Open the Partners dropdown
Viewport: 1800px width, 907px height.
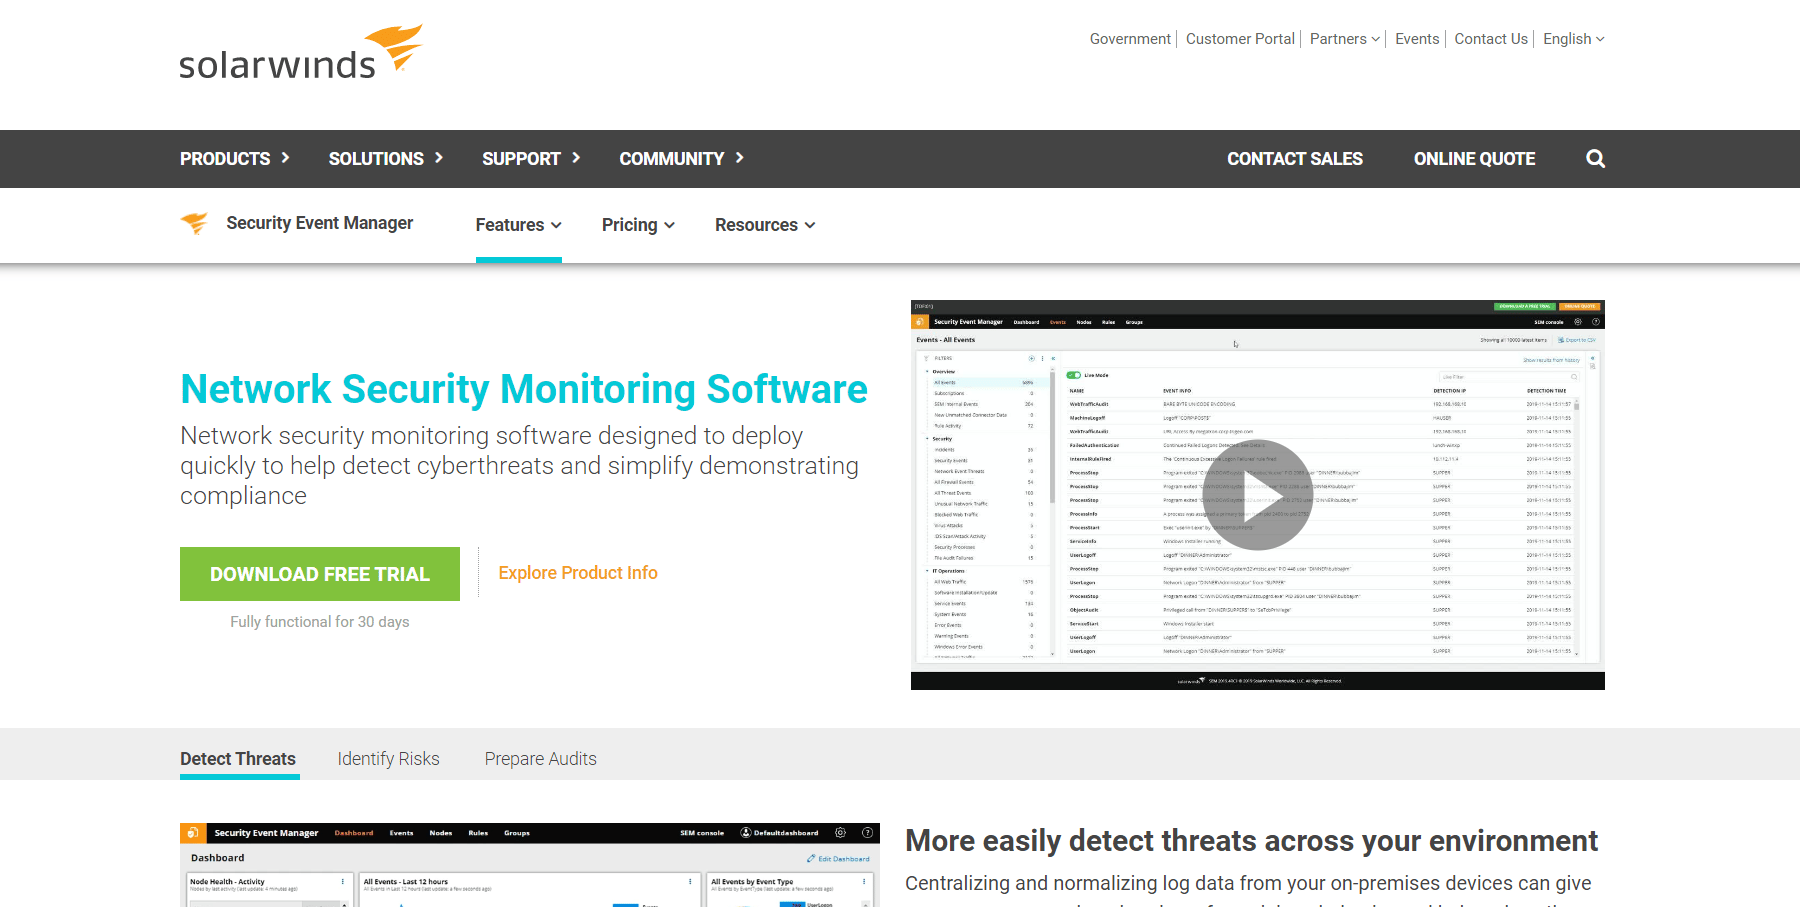1345,39
